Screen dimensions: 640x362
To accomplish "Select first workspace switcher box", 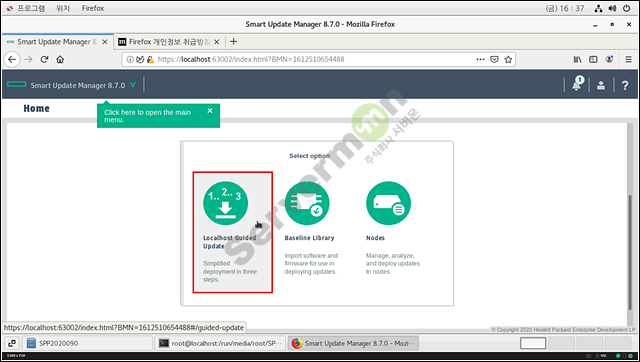I will pyautogui.click(x=533, y=343).
